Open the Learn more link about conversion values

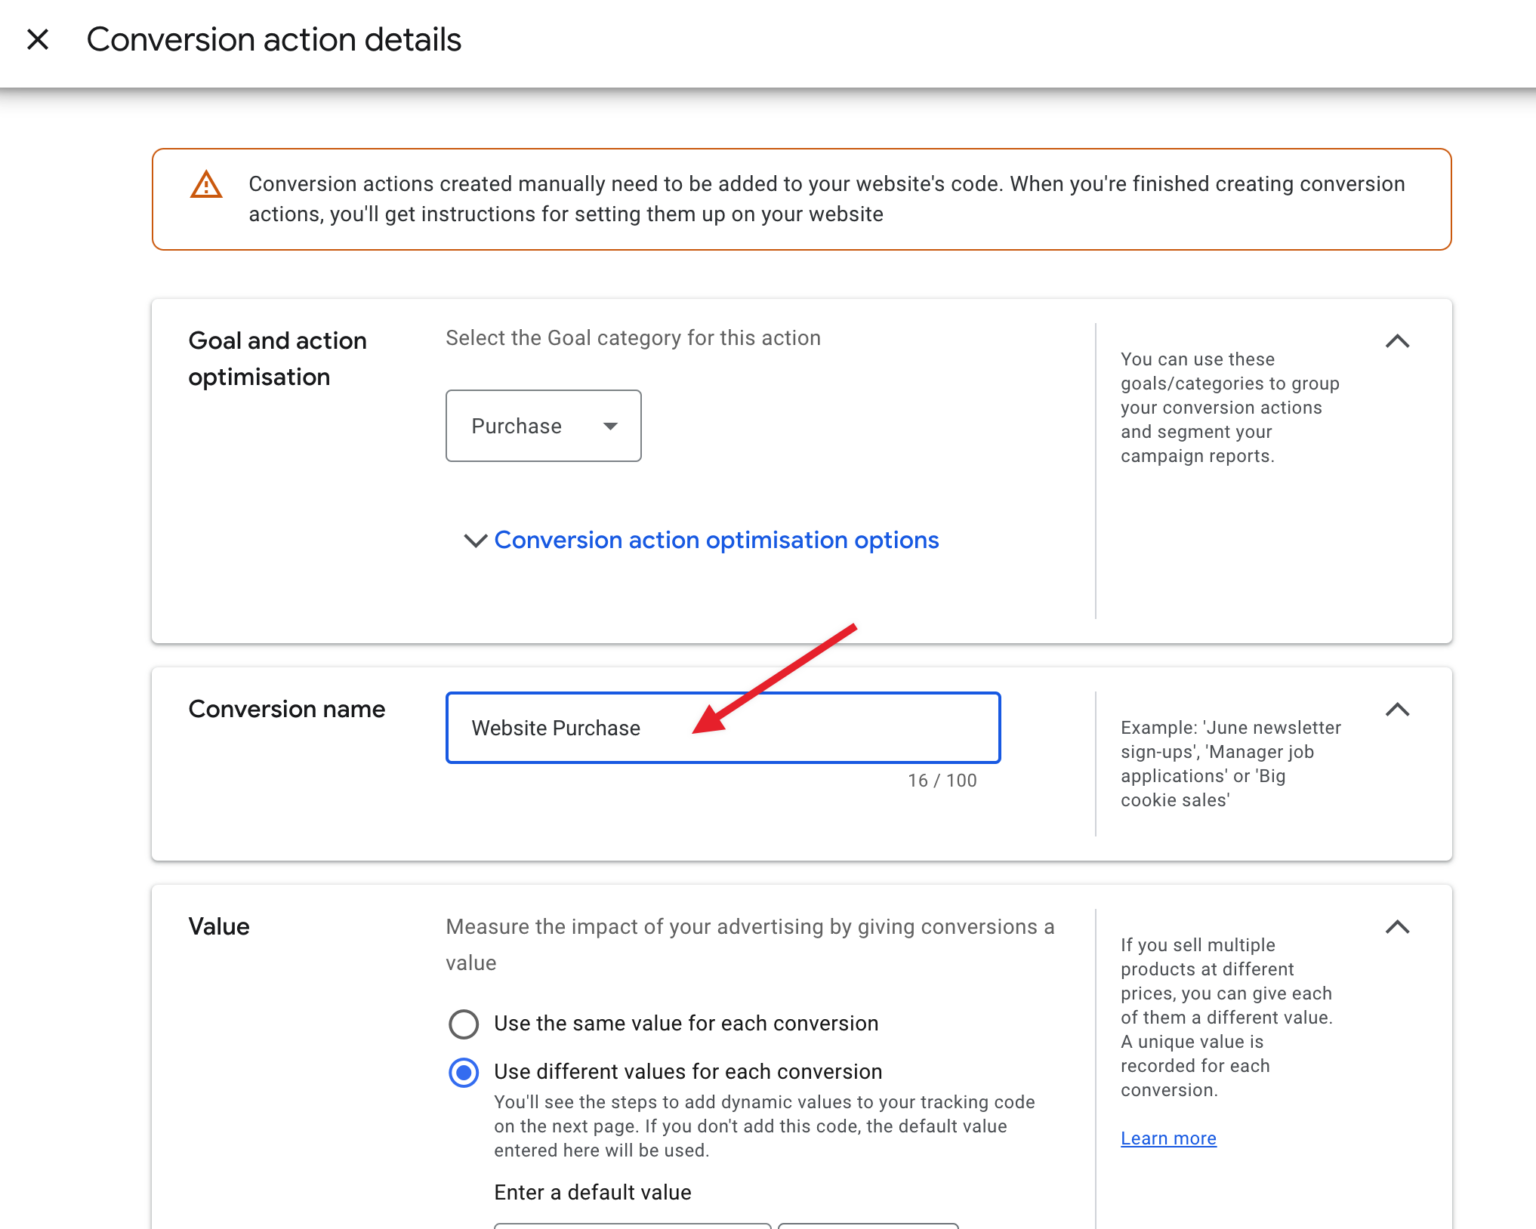1168,1138
